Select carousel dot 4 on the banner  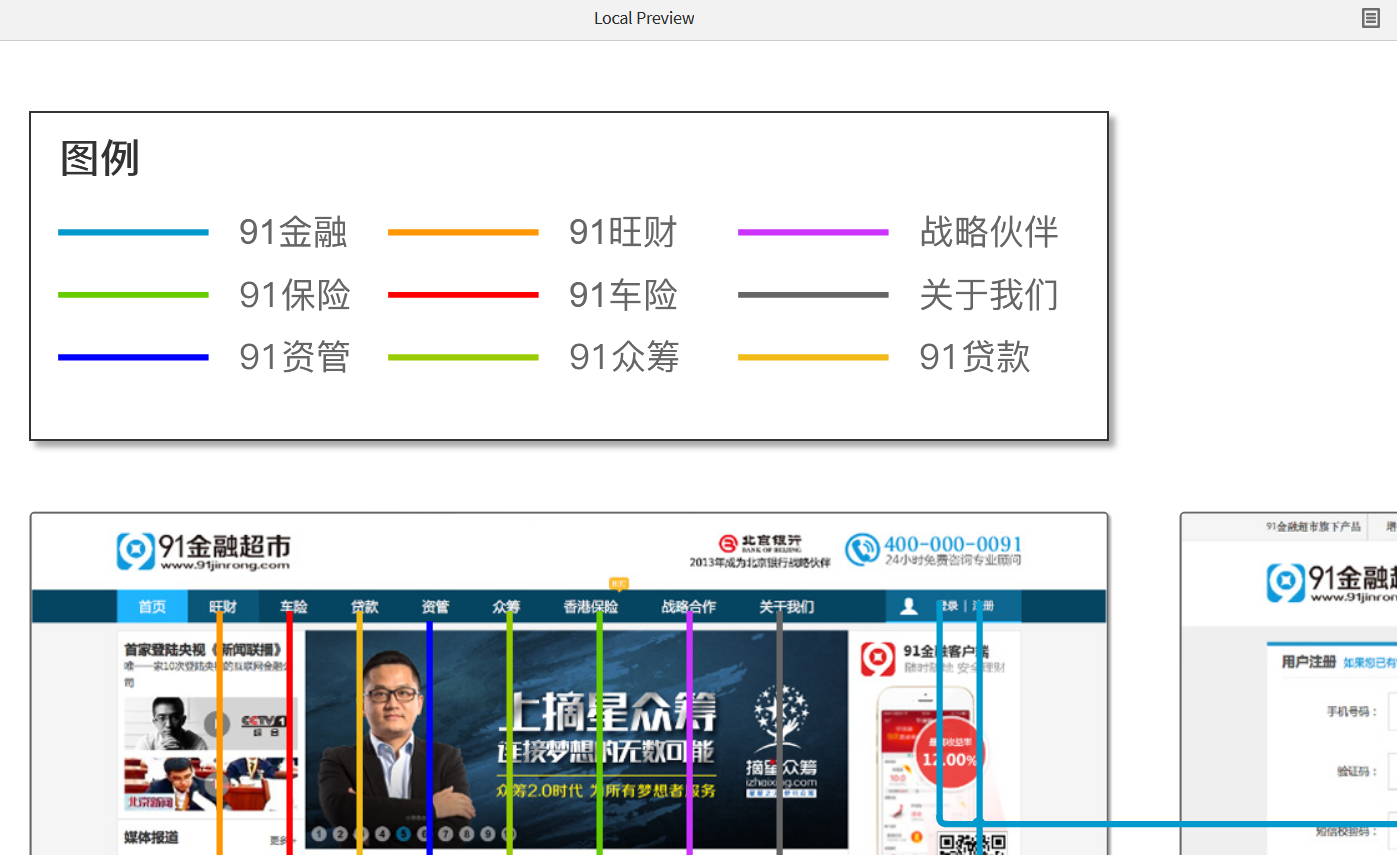[x=382, y=833]
